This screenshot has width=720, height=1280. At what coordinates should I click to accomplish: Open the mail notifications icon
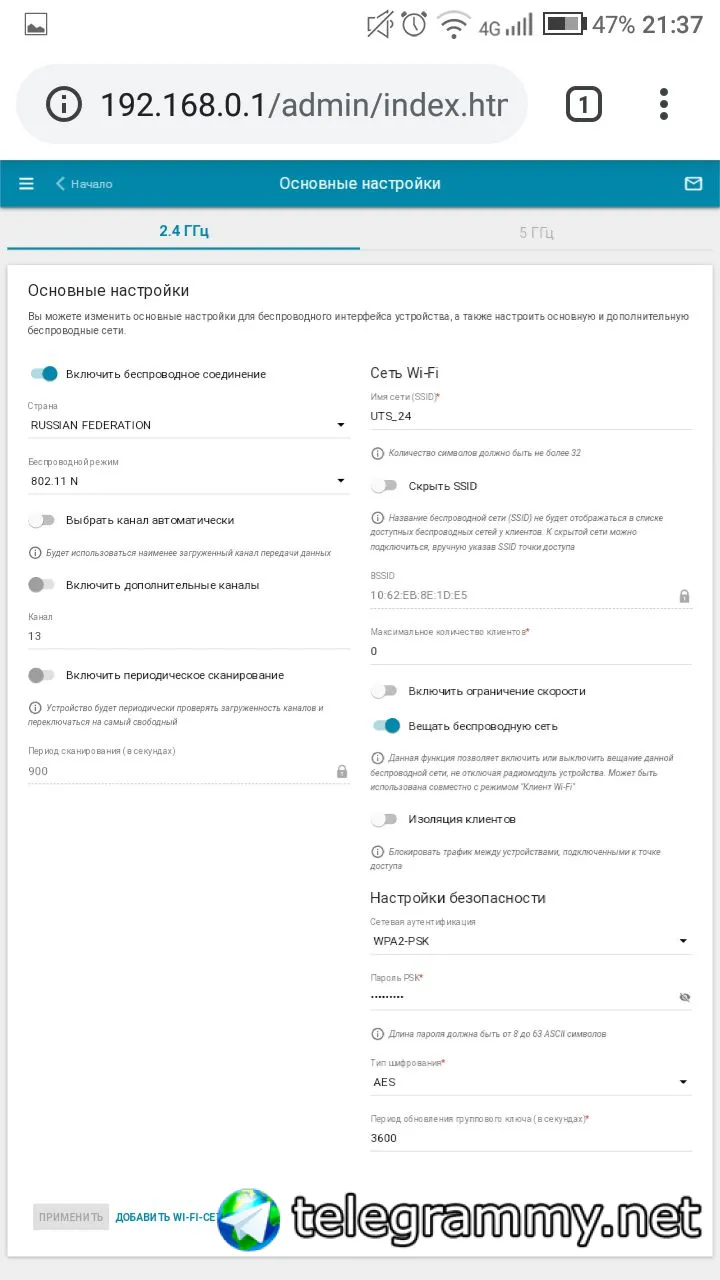pyautogui.click(x=693, y=184)
